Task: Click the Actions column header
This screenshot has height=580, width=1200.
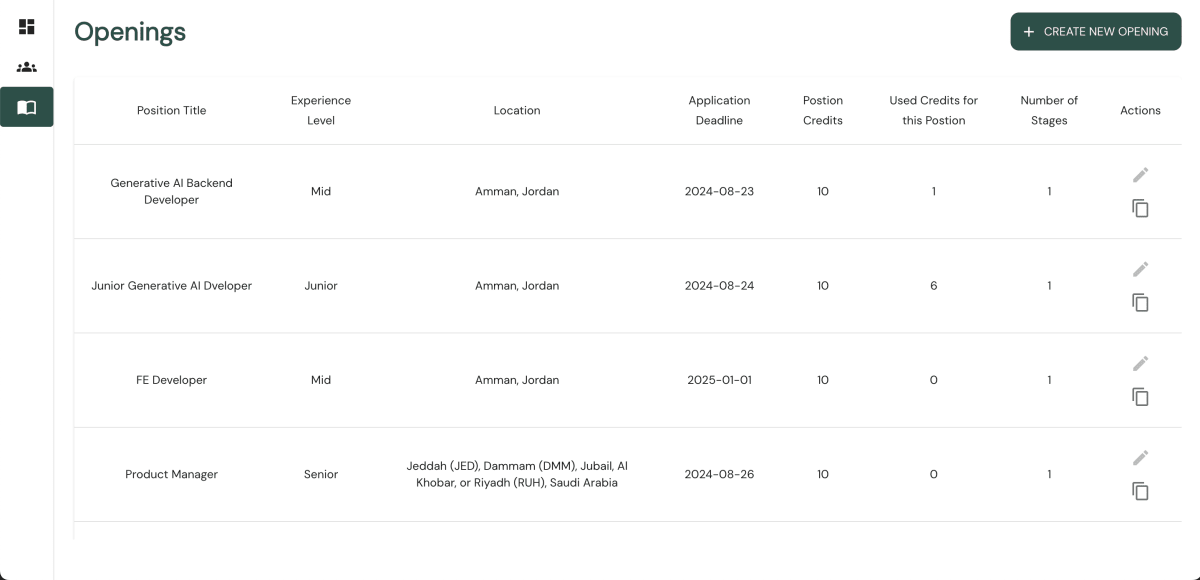Action: pos(1140,110)
